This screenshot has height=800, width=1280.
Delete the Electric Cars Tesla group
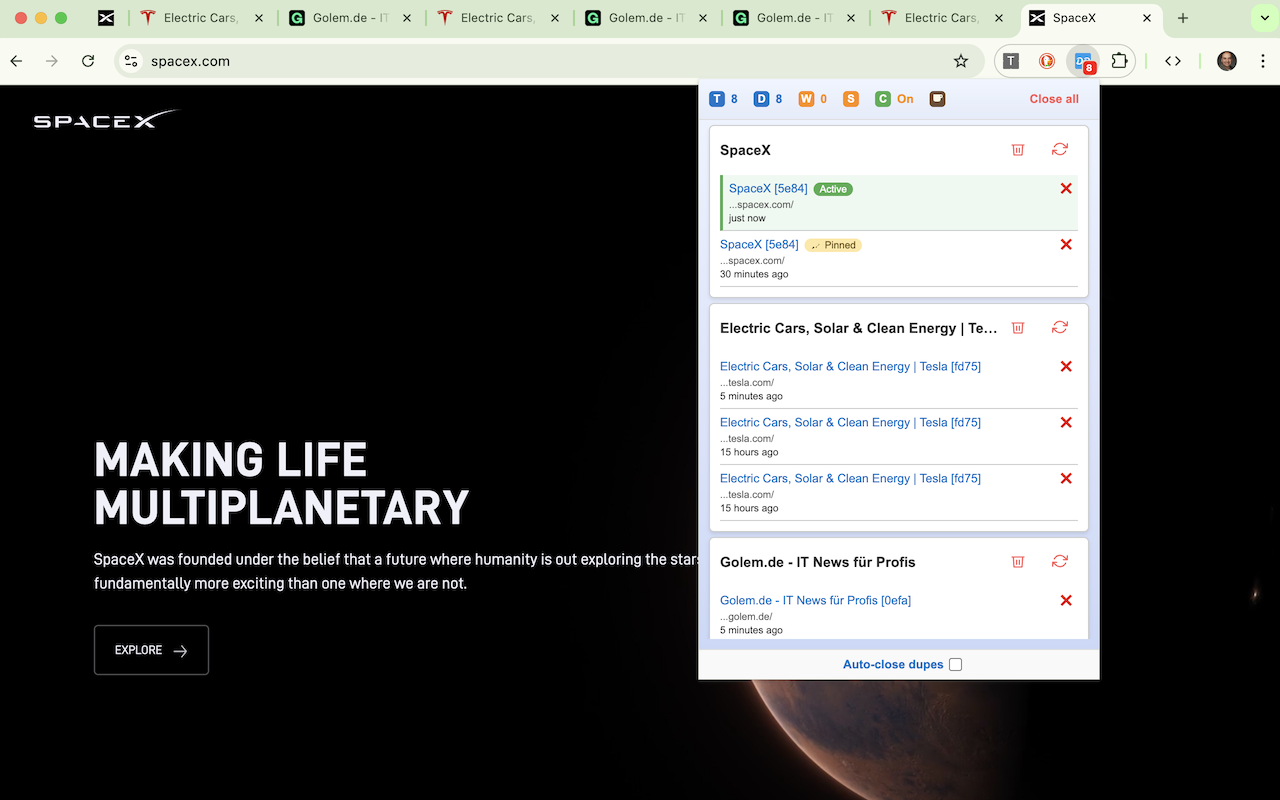tap(1018, 328)
